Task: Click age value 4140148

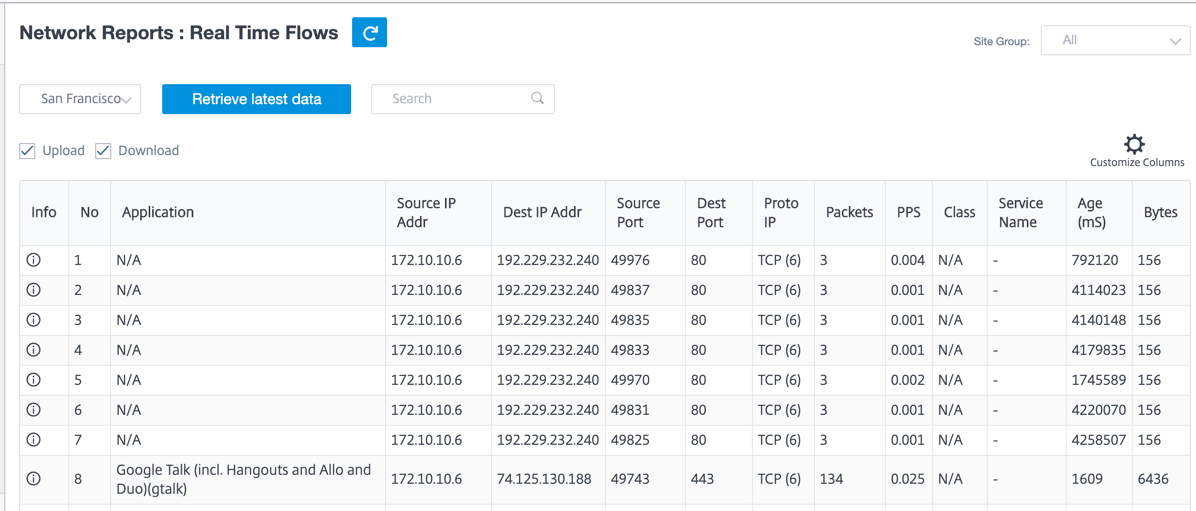Action: [1099, 320]
